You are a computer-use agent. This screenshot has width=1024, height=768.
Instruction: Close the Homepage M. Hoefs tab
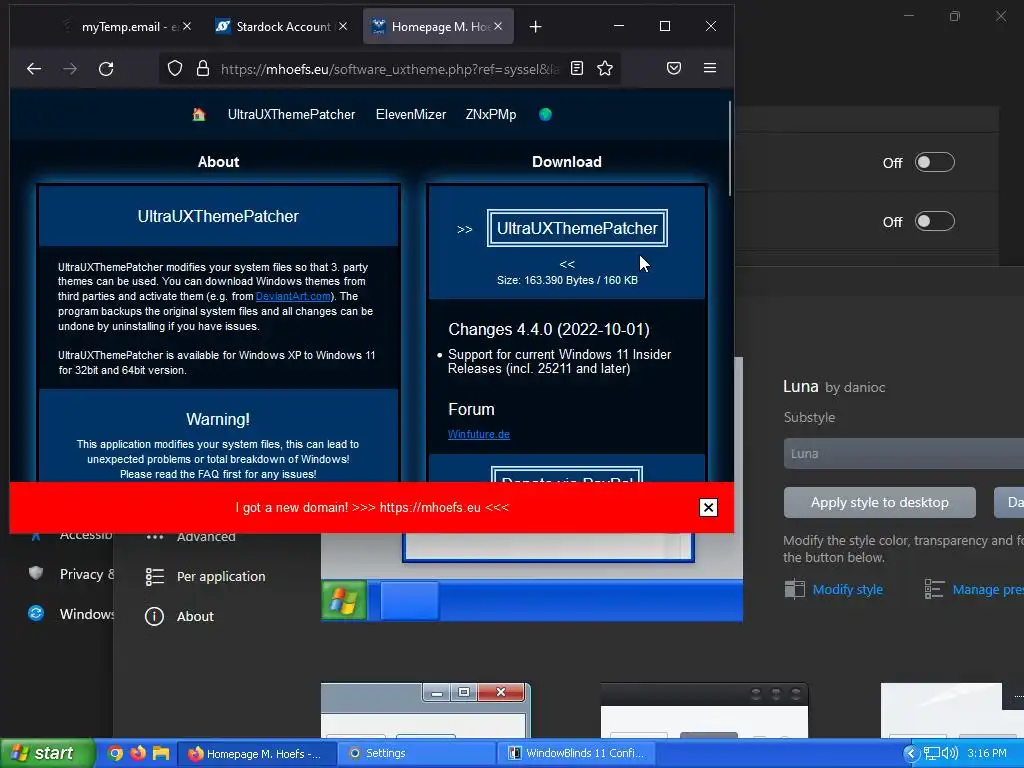click(x=498, y=27)
